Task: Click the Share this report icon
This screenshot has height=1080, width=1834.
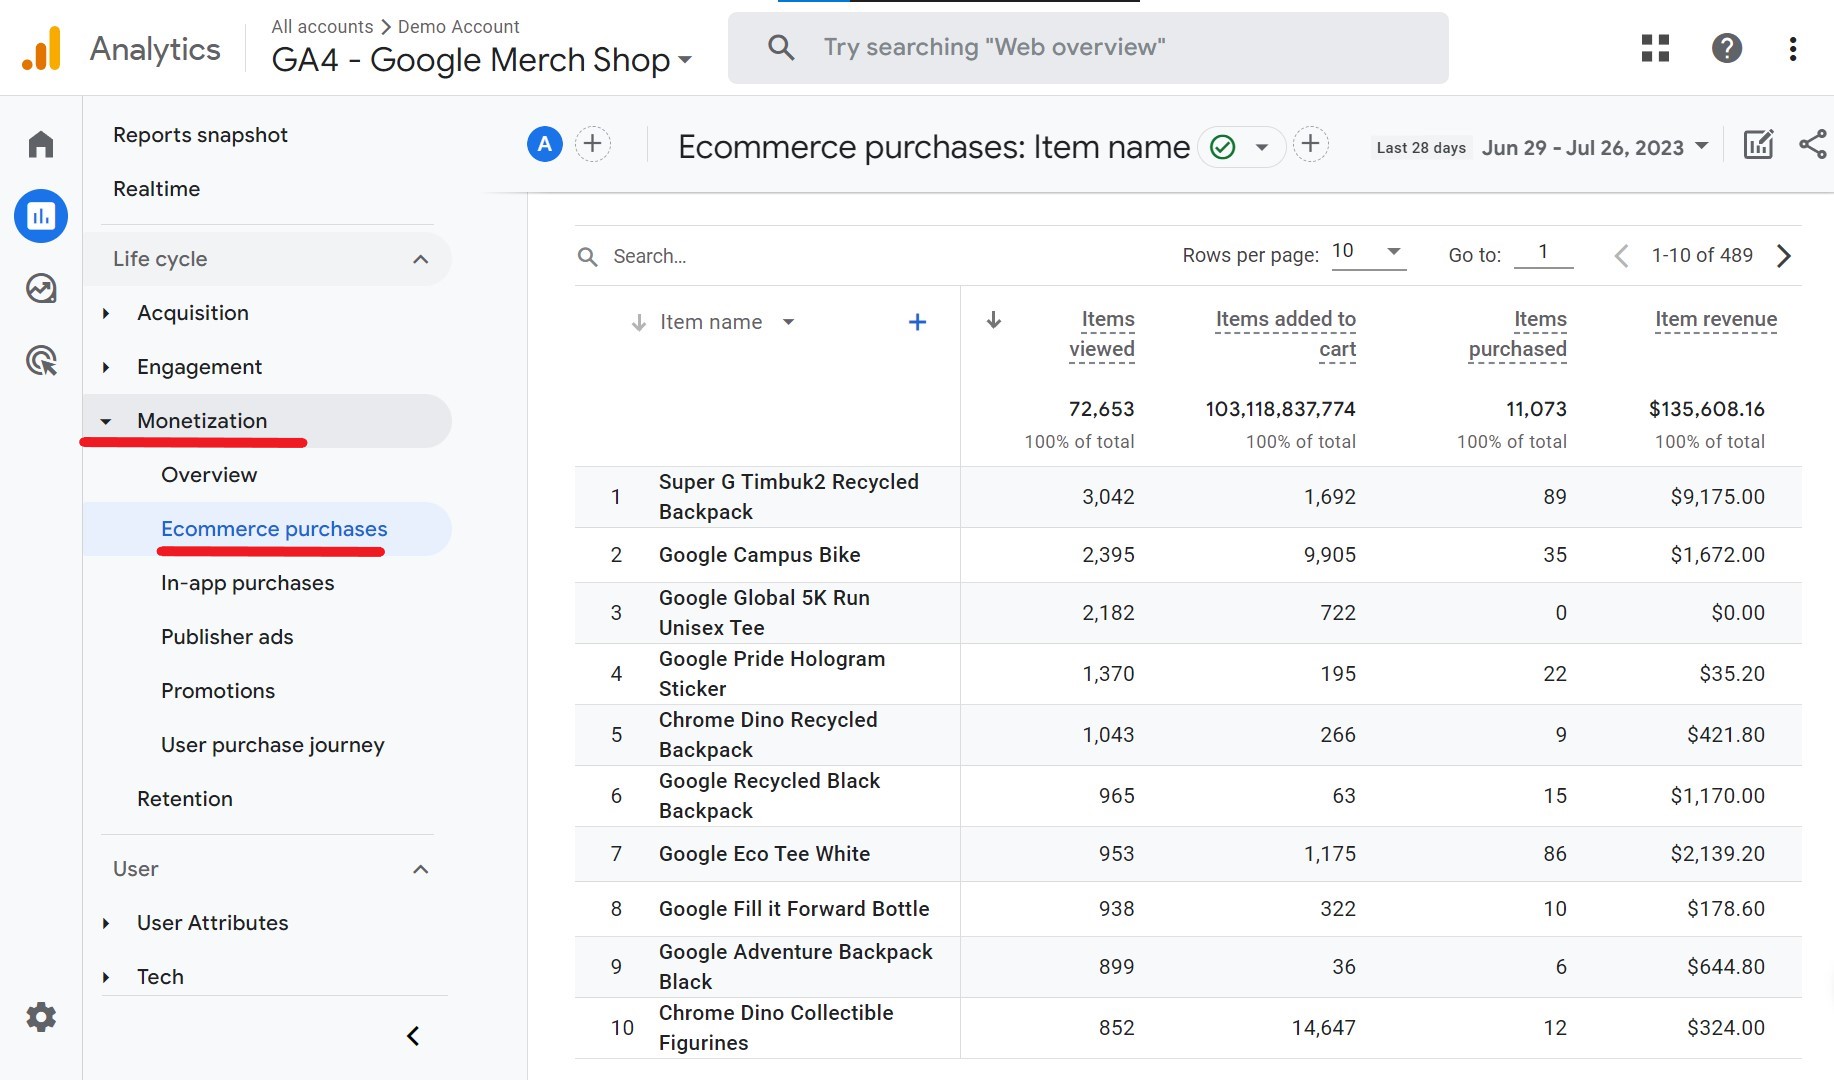Action: tap(1813, 145)
